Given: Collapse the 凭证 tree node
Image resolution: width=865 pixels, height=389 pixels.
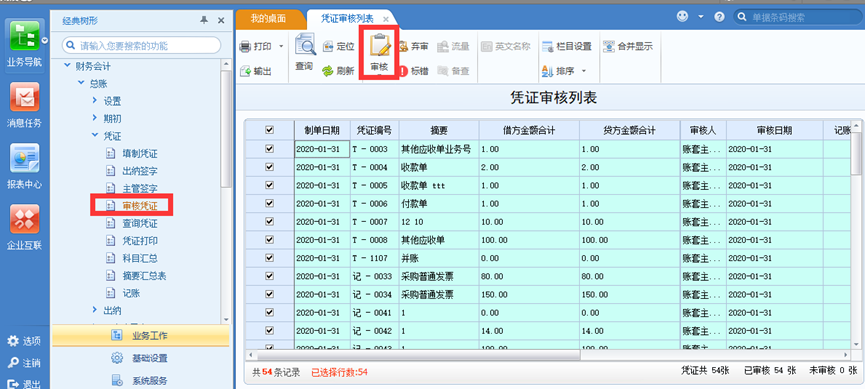Looking at the screenshot, I should coord(94,136).
